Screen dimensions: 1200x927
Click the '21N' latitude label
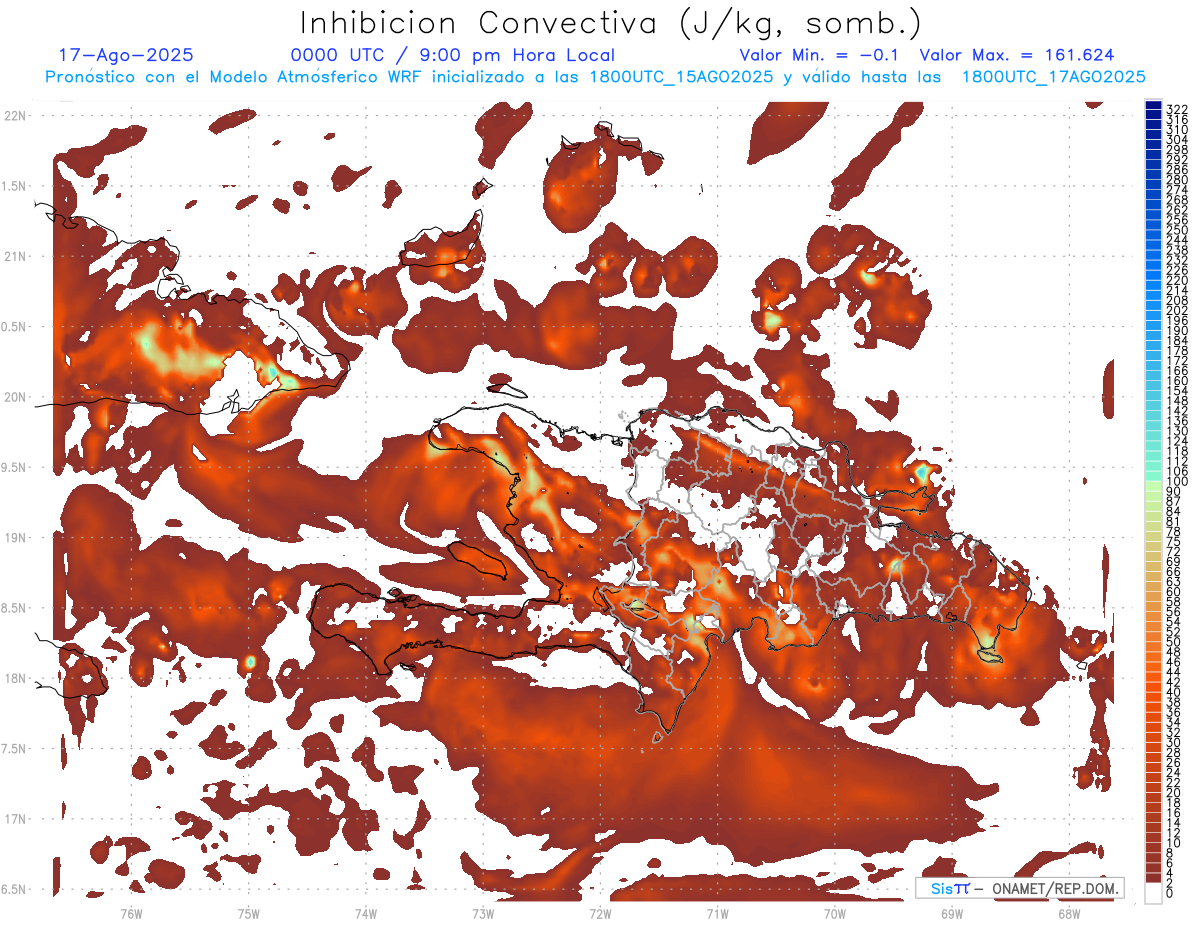[x=14, y=257]
